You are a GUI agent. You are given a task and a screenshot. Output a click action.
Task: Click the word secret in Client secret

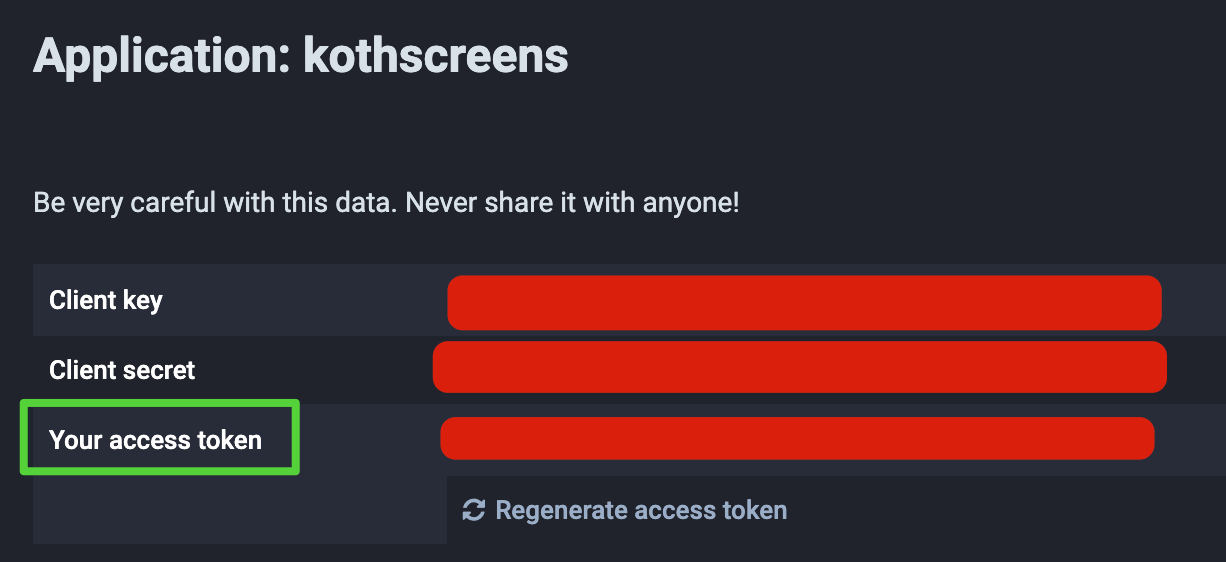point(157,370)
